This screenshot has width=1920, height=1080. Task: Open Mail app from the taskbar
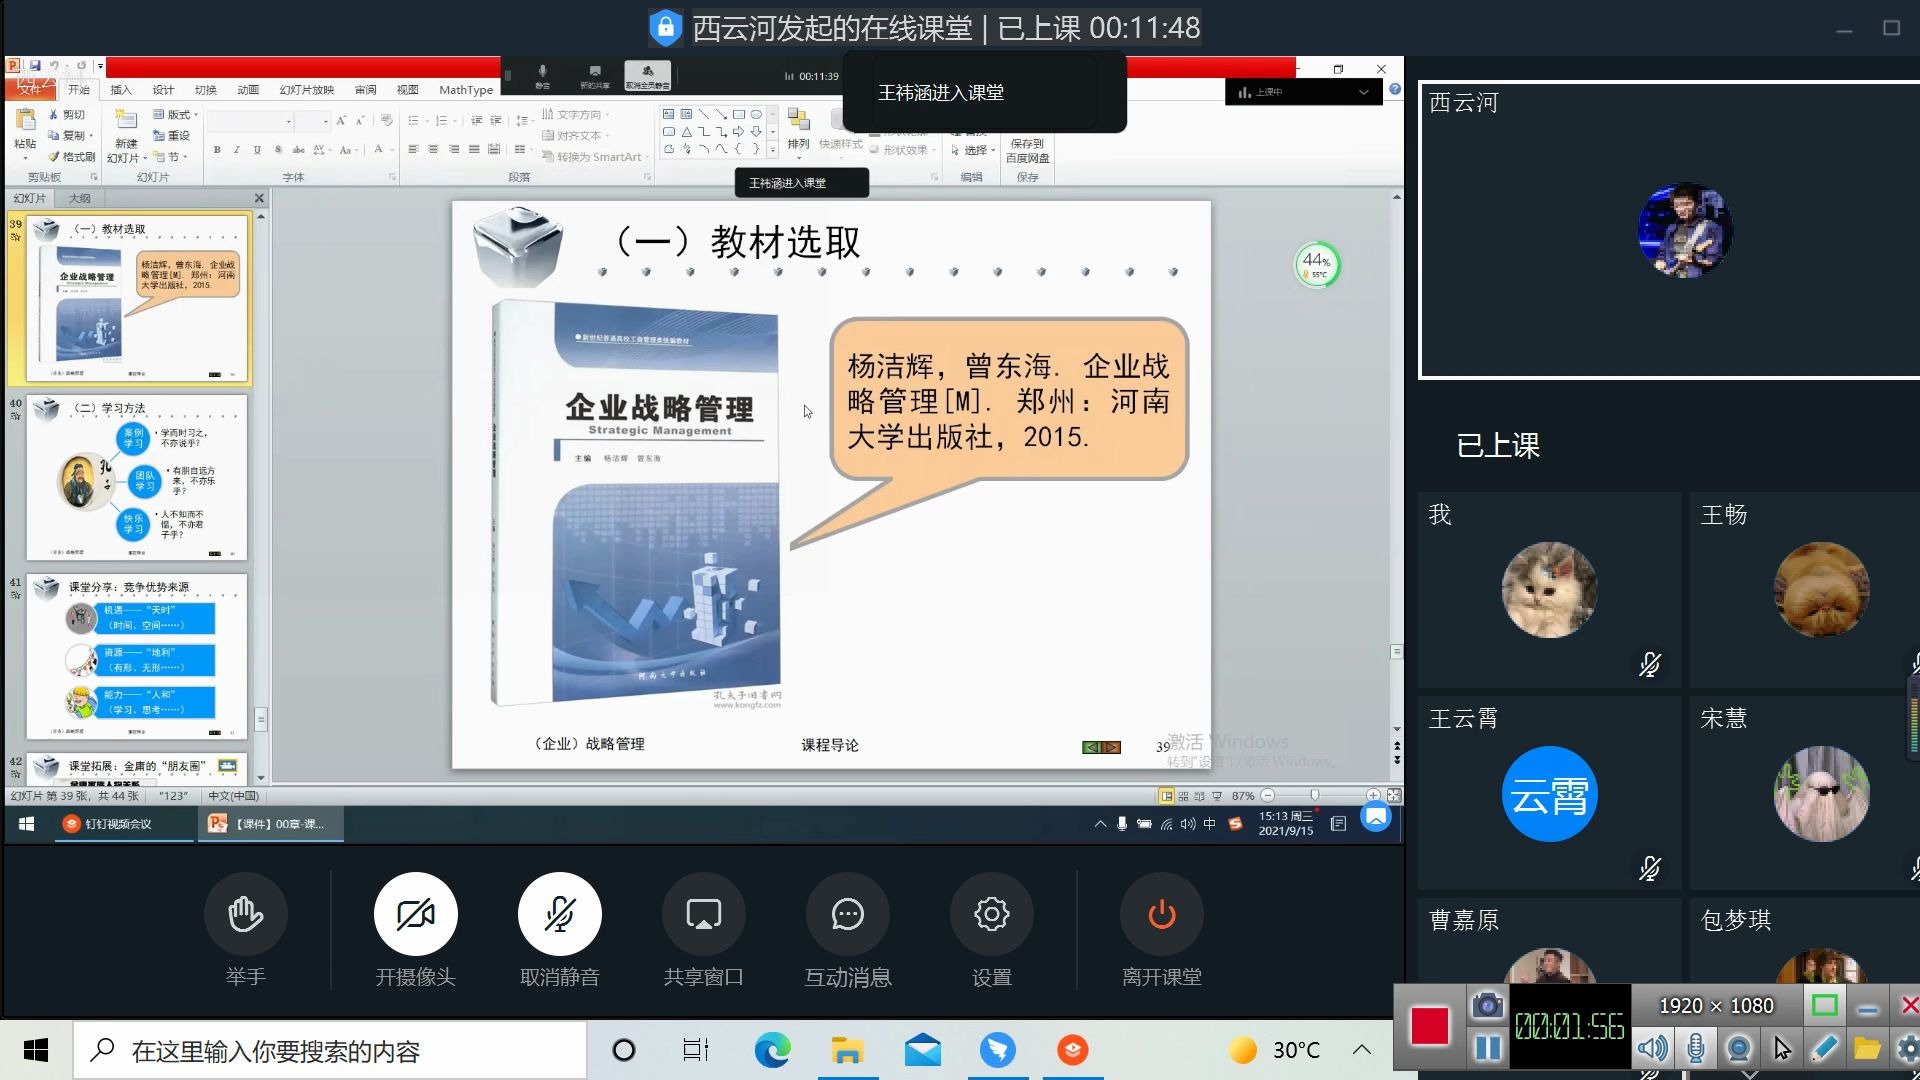pos(922,1050)
